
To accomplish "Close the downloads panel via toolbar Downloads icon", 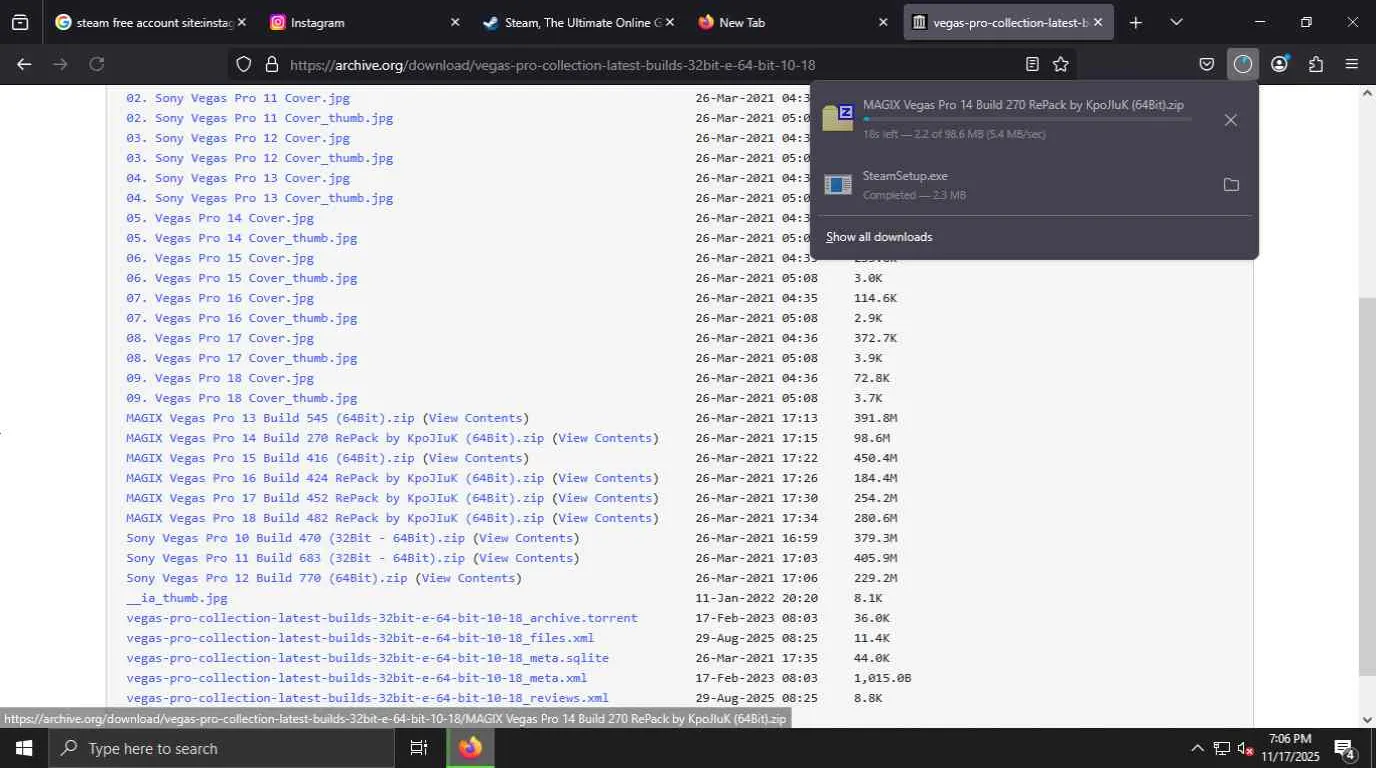I will click(1243, 64).
